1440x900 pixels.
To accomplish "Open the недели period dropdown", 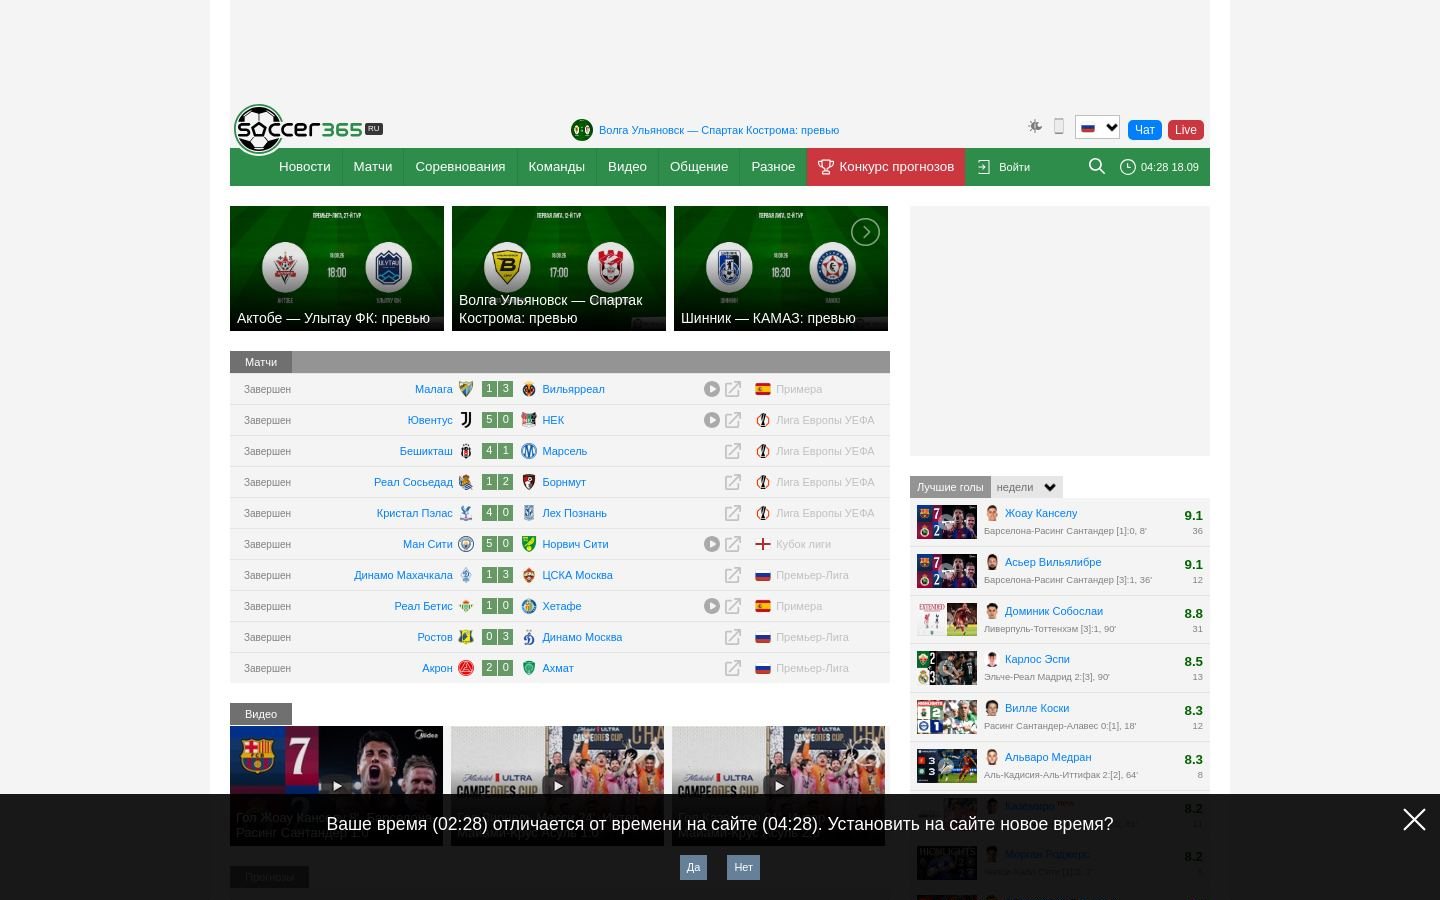I will point(1027,487).
